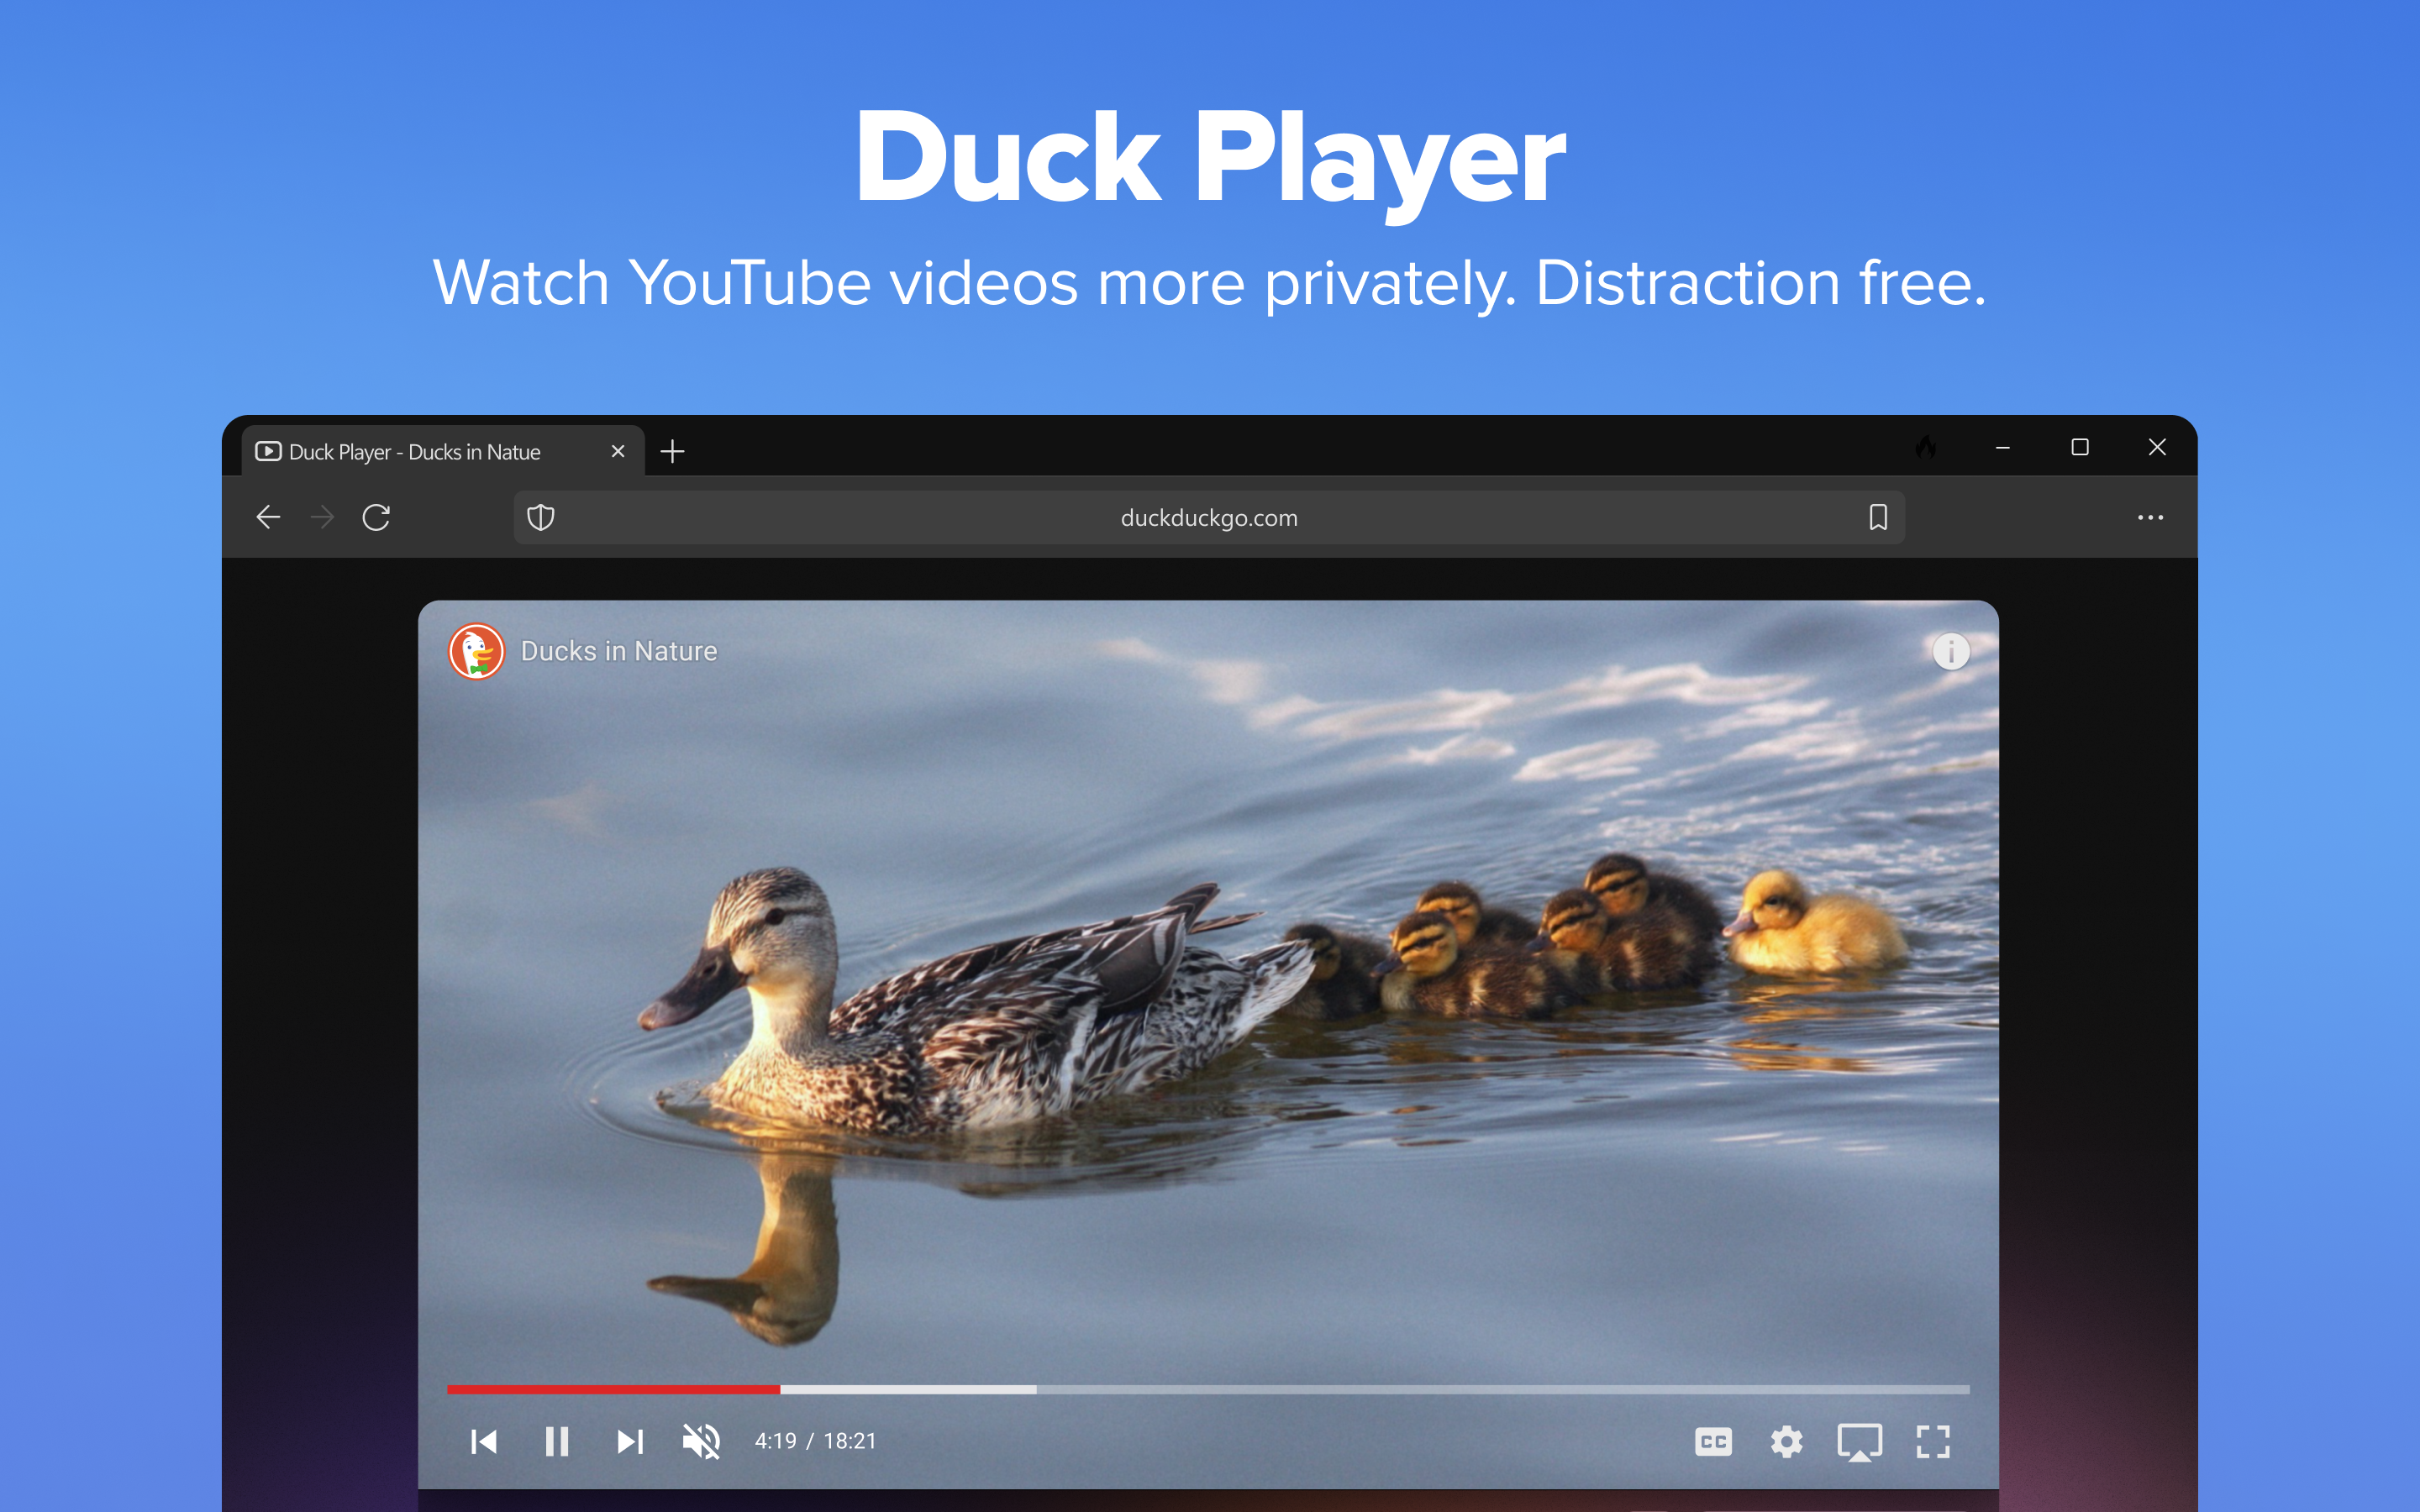Navigate back to the previous page

point(267,517)
